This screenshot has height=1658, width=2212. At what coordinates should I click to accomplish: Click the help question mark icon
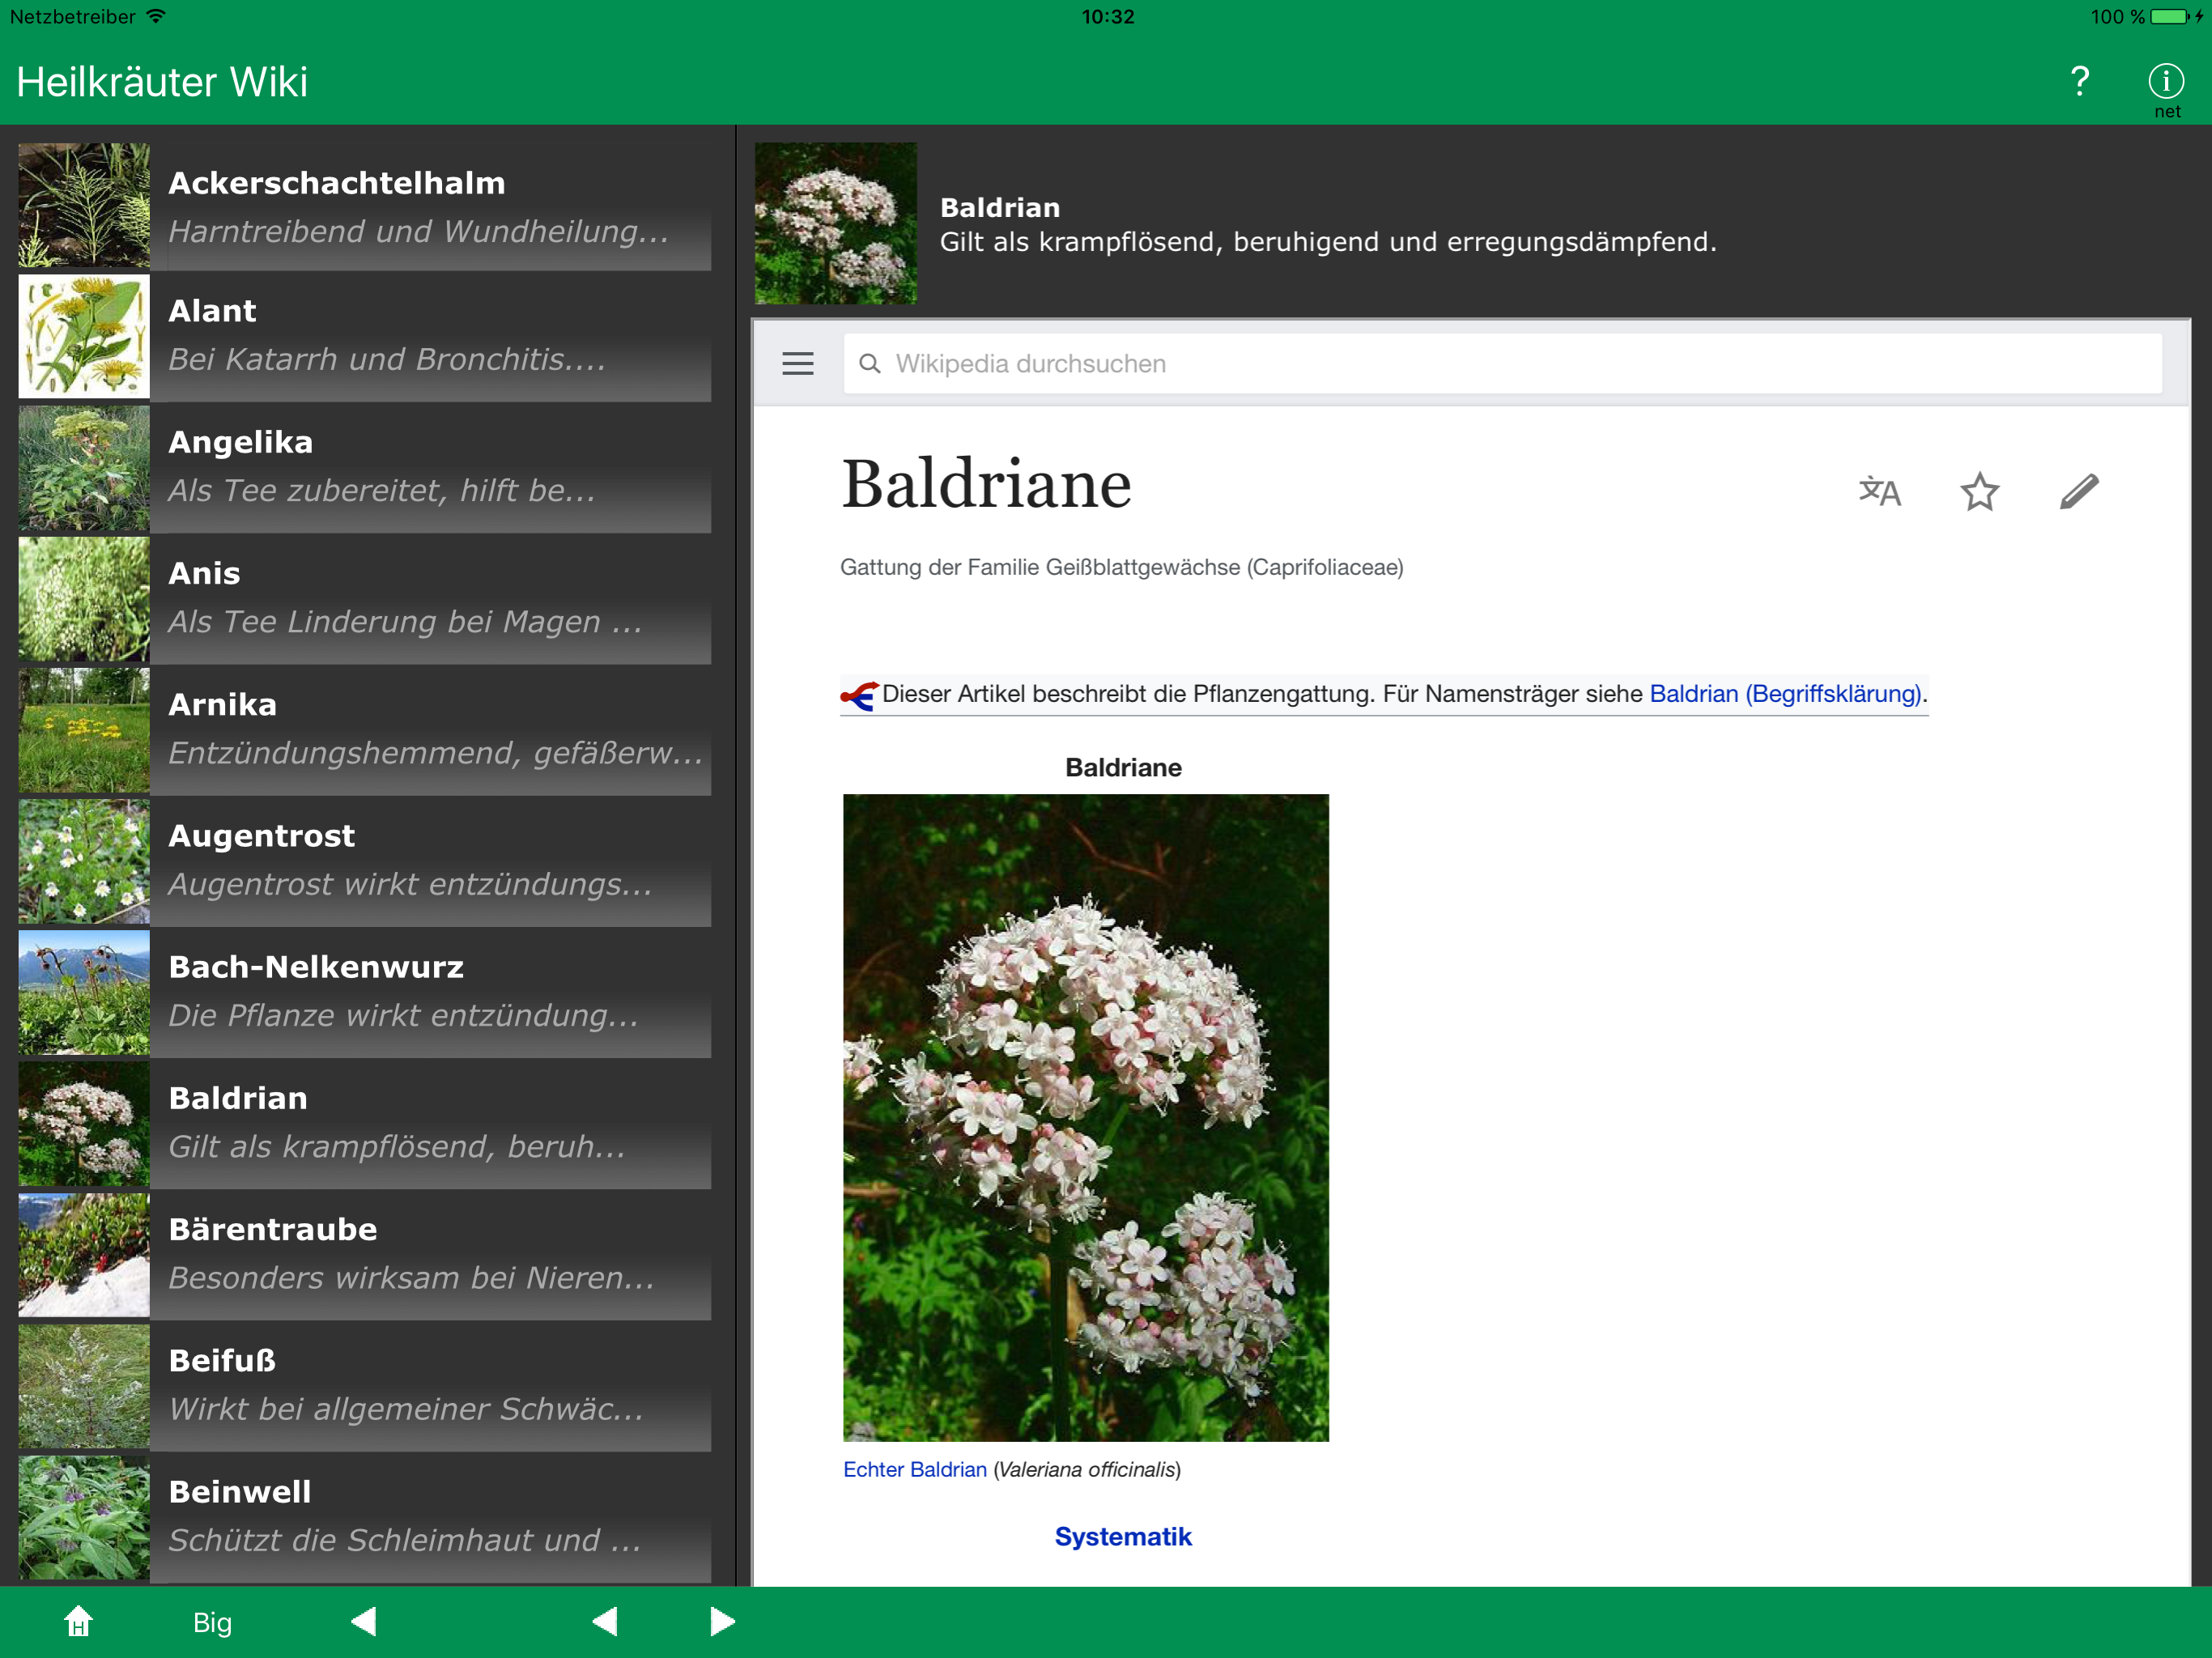[x=2079, y=81]
